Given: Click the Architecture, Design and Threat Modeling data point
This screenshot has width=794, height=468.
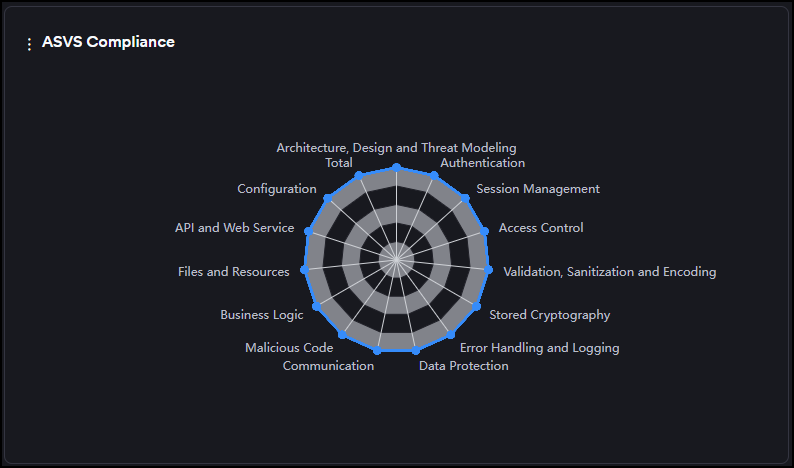Looking at the screenshot, I should coord(397,167).
